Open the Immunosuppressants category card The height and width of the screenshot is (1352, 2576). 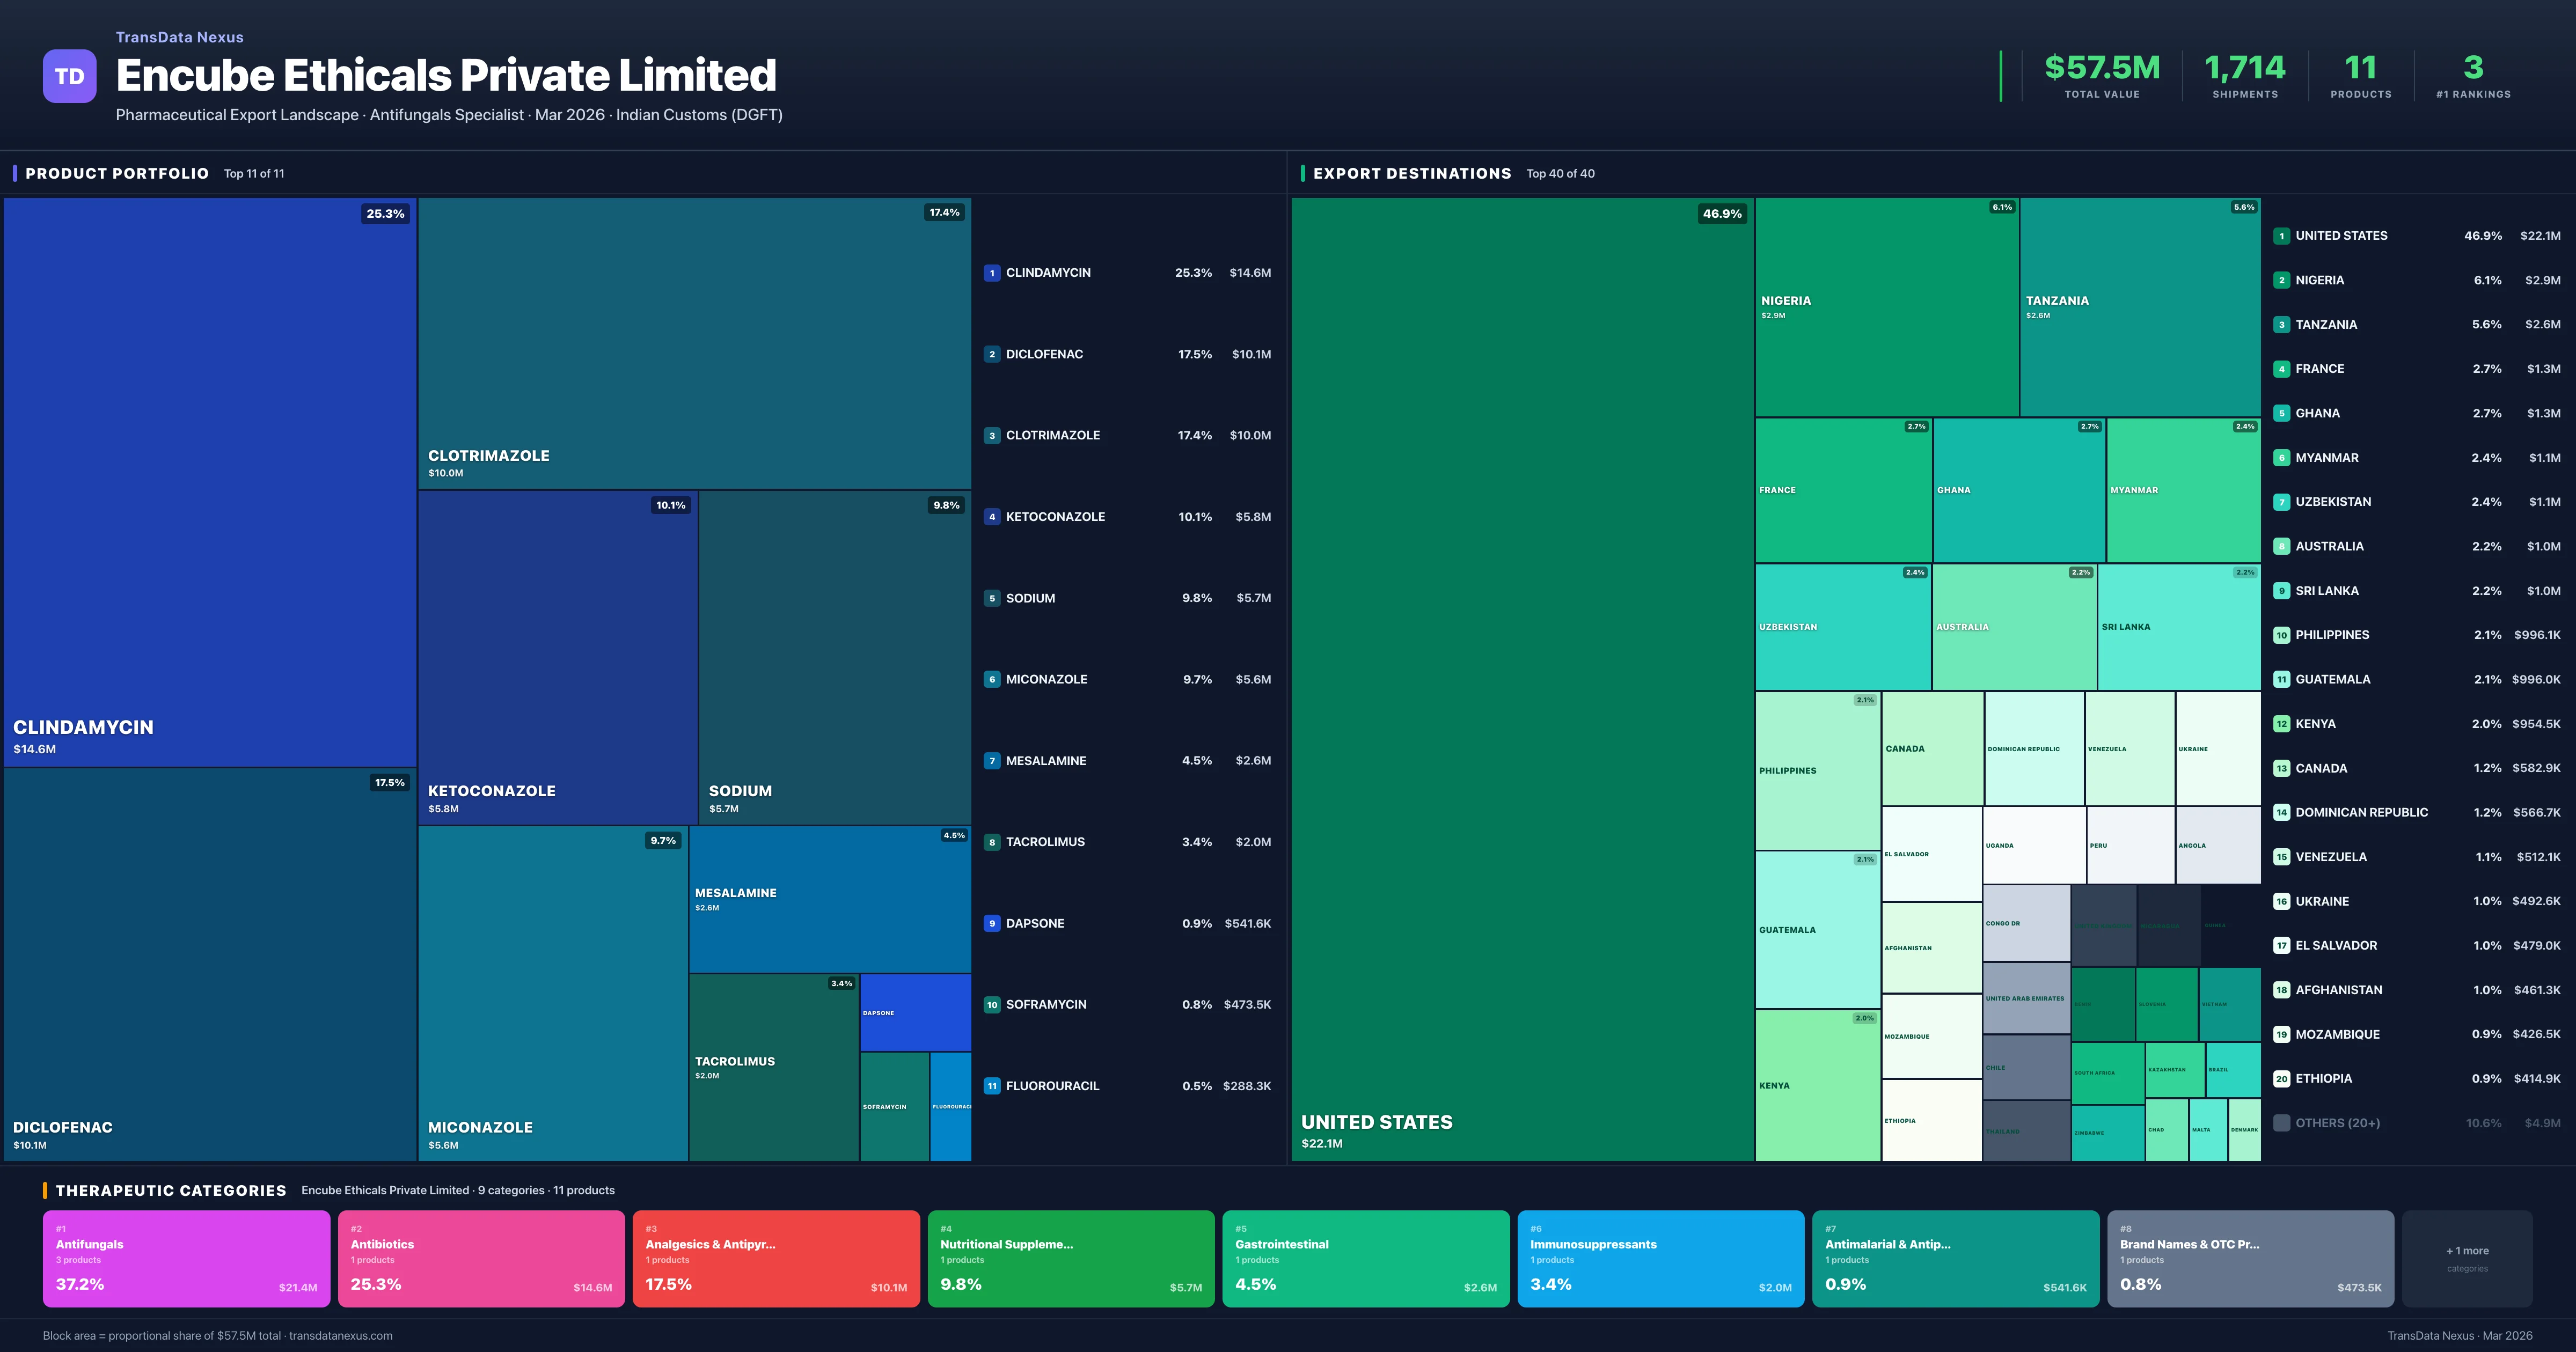pos(1660,1258)
